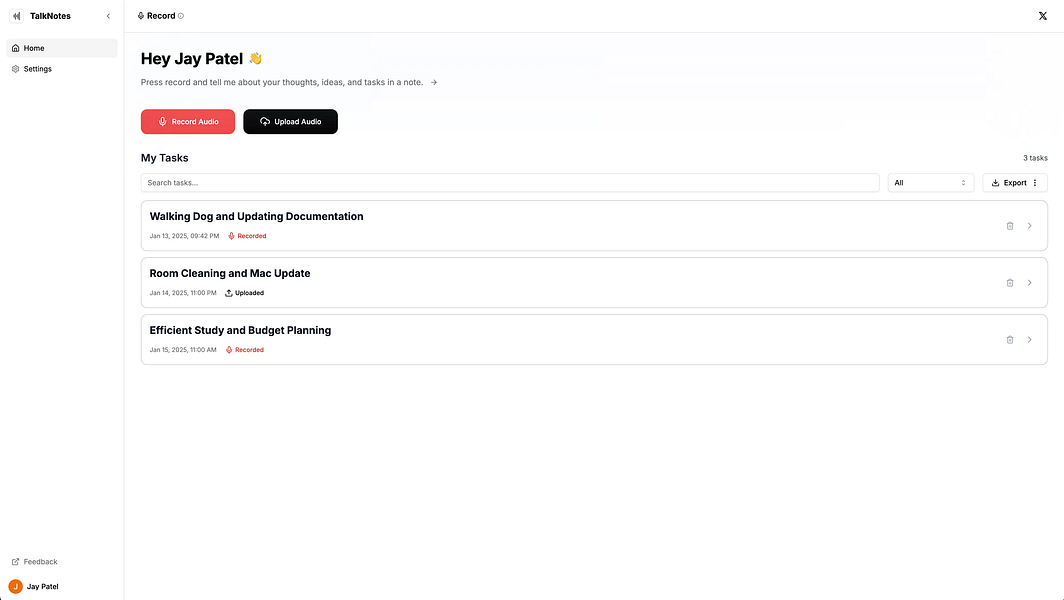Open the Export three-dot options menu
The width and height of the screenshot is (1064, 600).
pos(1035,183)
